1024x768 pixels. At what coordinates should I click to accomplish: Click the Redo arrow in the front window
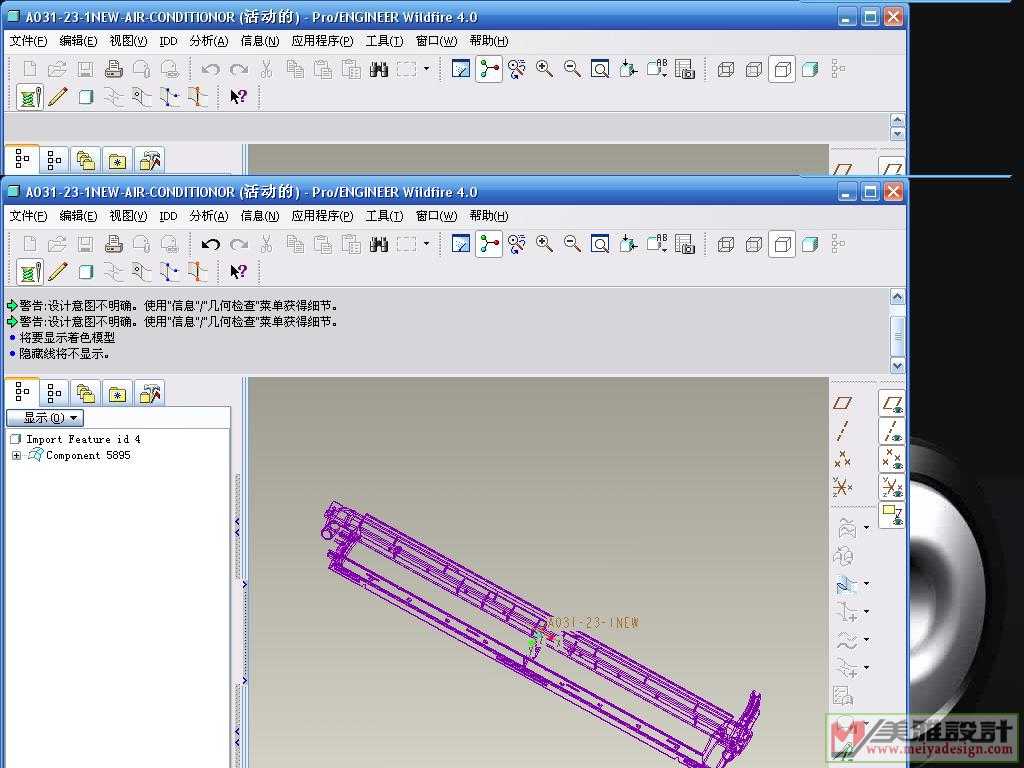(239, 244)
